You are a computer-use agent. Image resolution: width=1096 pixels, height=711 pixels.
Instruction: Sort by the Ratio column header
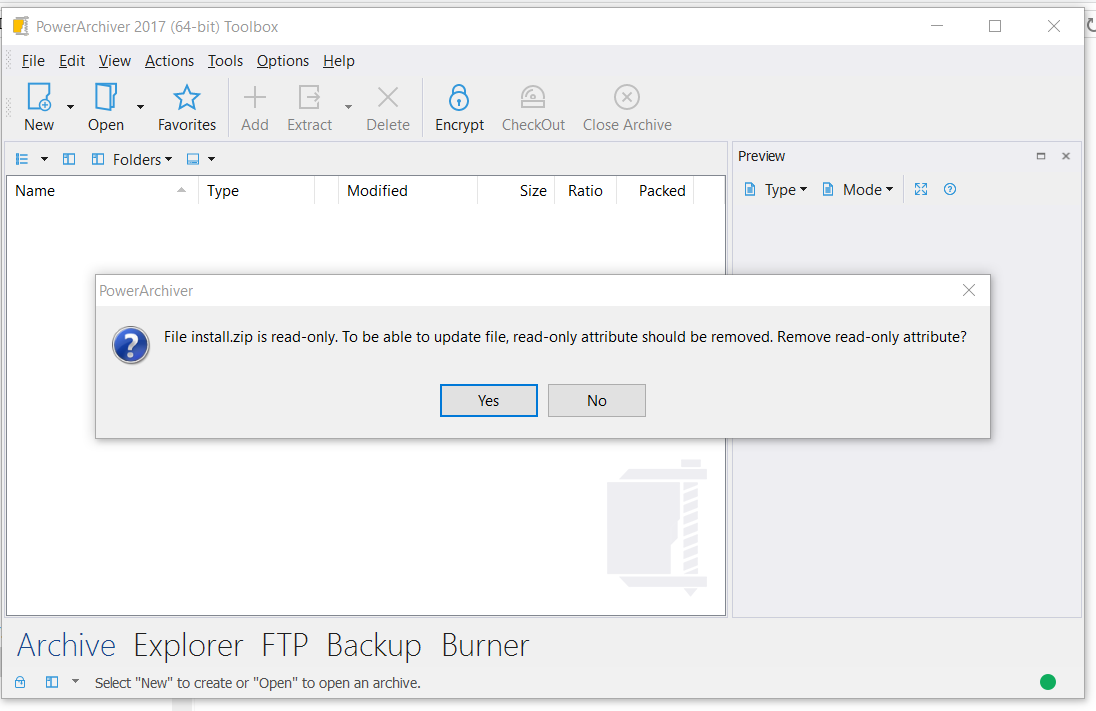tap(586, 191)
